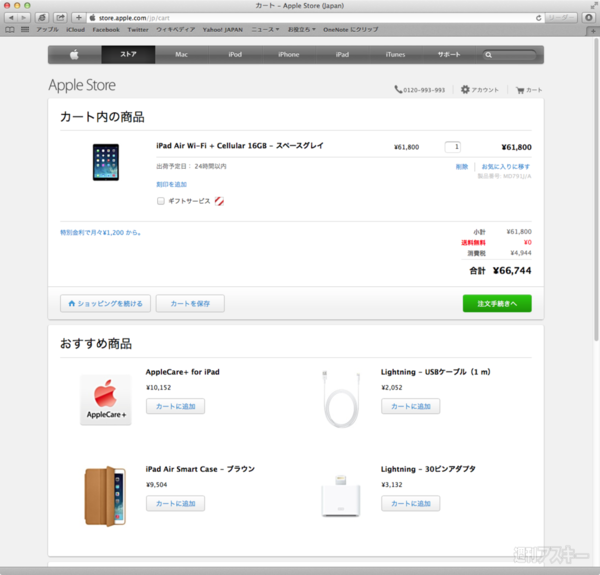600x575 pixels.
Task: Open the iTunes tab
Action: [395, 54]
